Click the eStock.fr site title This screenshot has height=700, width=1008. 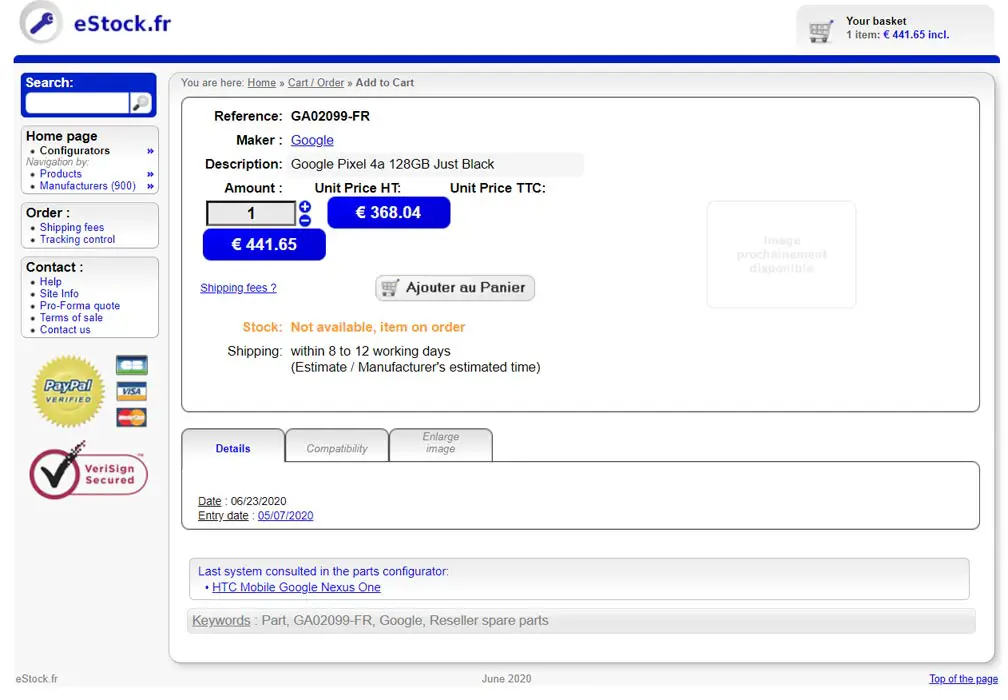point(122,24)
